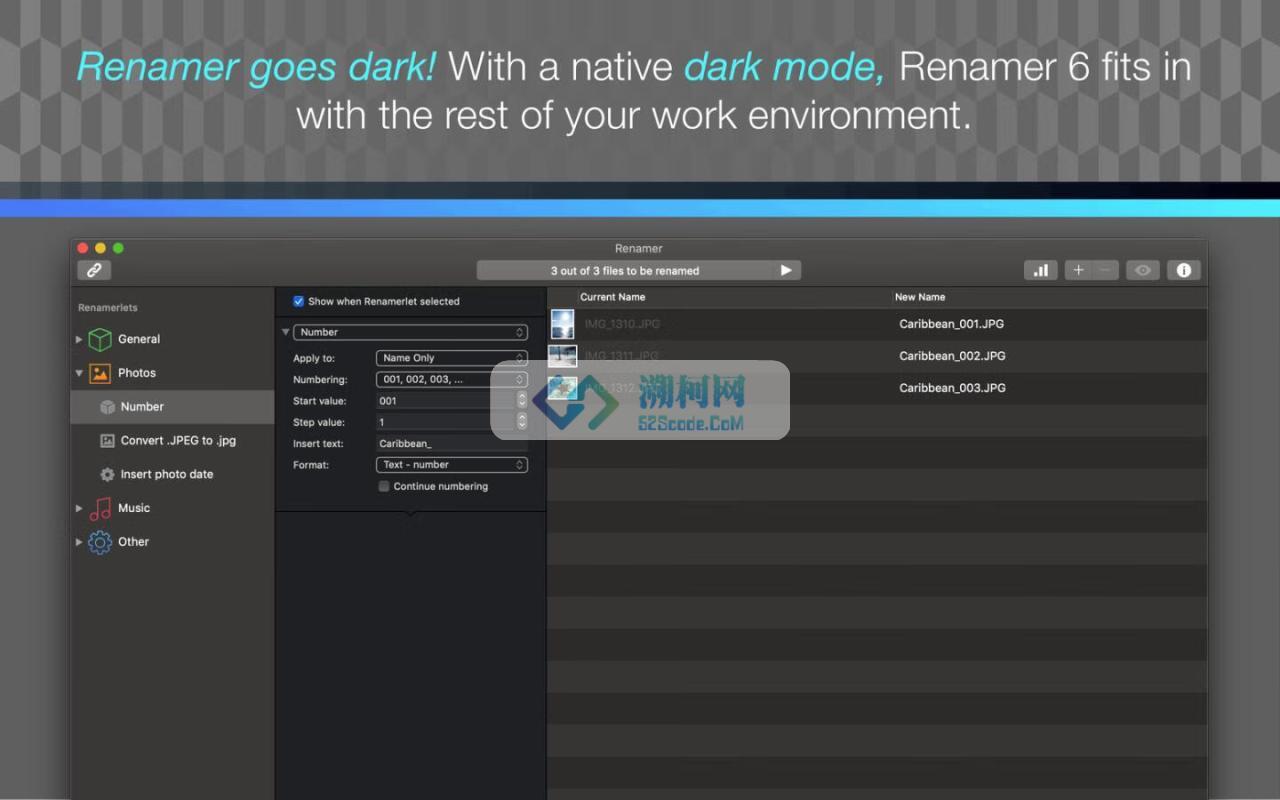Click the minus remove button

click(1105, 270)
